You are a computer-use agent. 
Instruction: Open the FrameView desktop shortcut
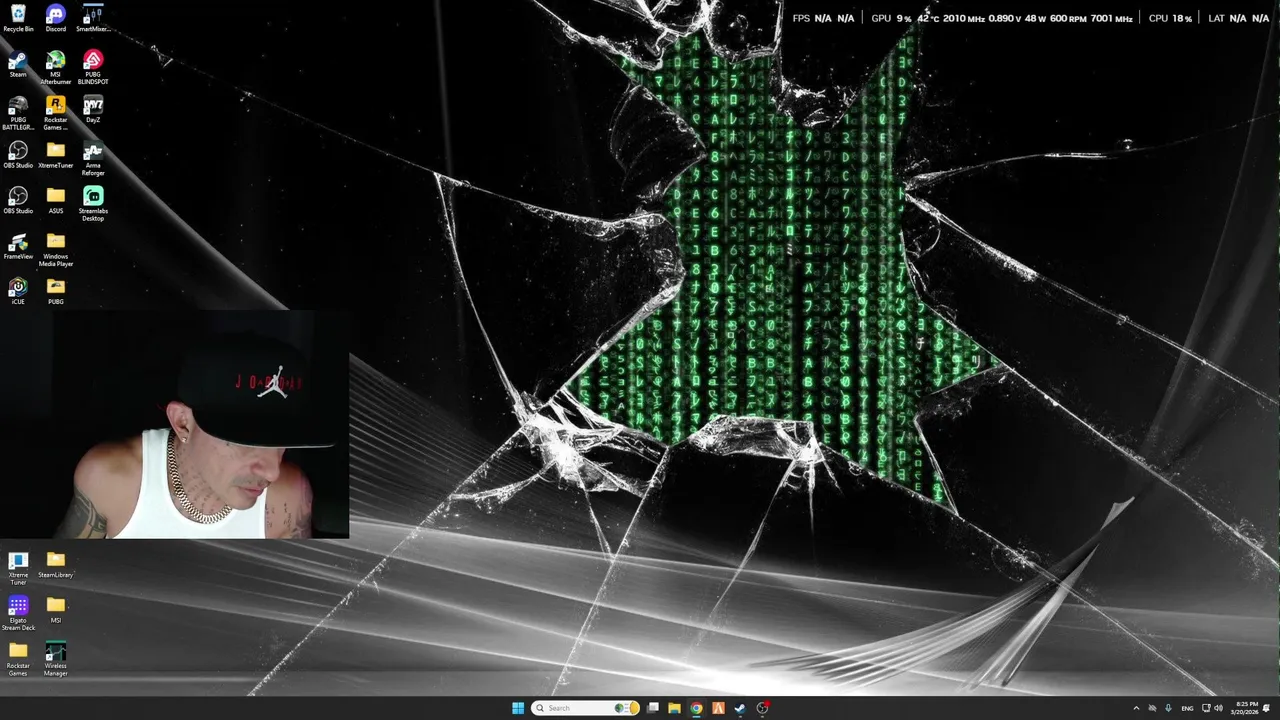[x=18, y=247]
